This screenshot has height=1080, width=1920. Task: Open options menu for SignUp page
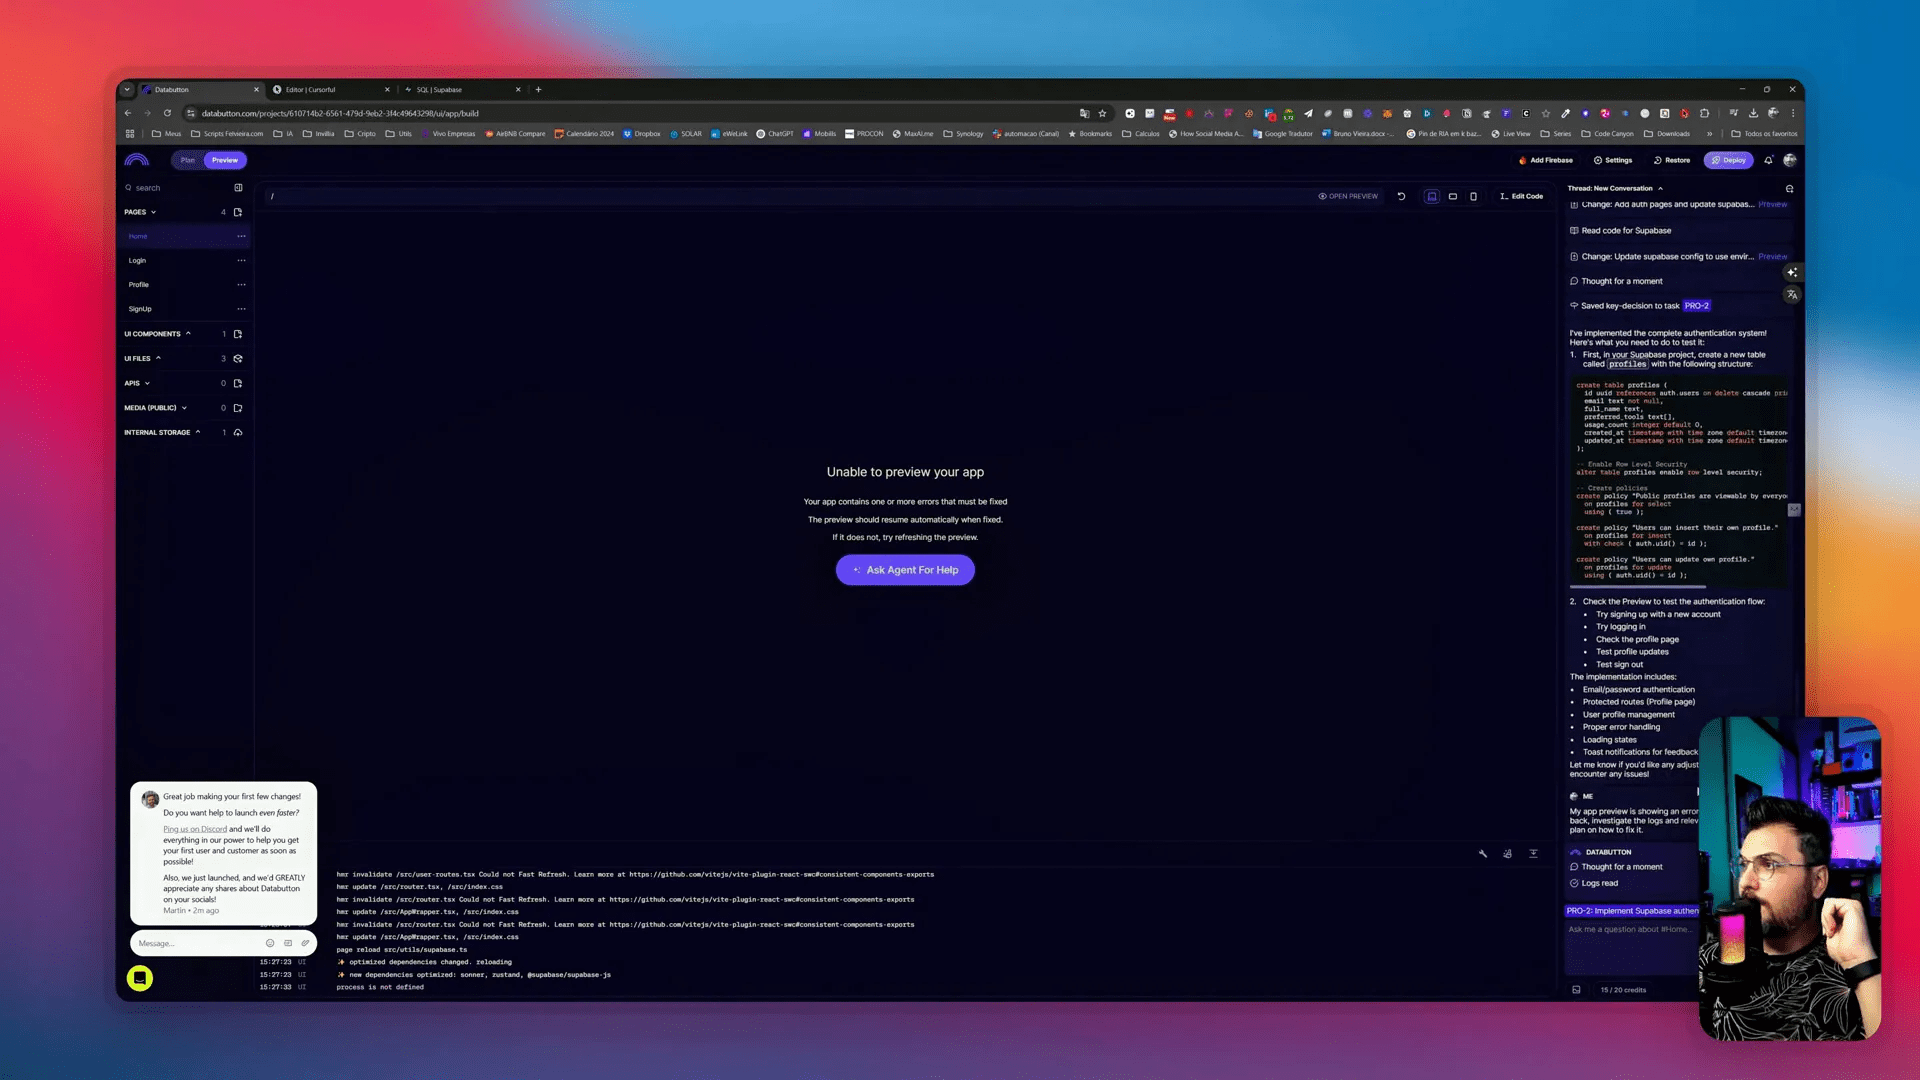[241, 309]
